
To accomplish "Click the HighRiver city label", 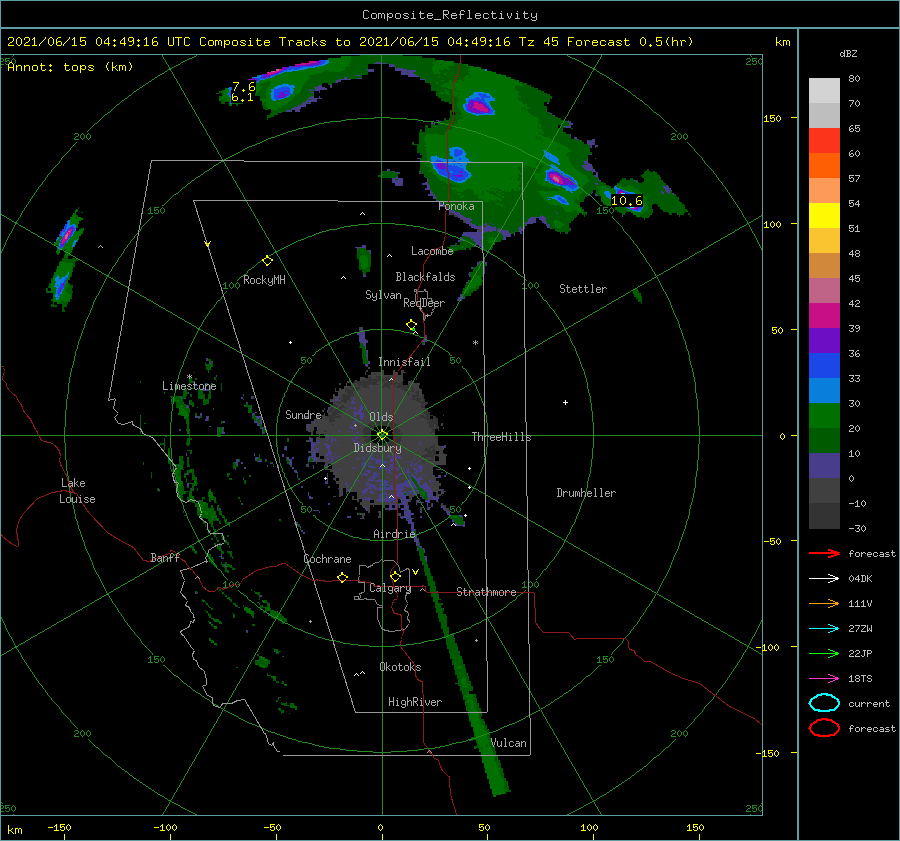I will (x=415, y=702).
